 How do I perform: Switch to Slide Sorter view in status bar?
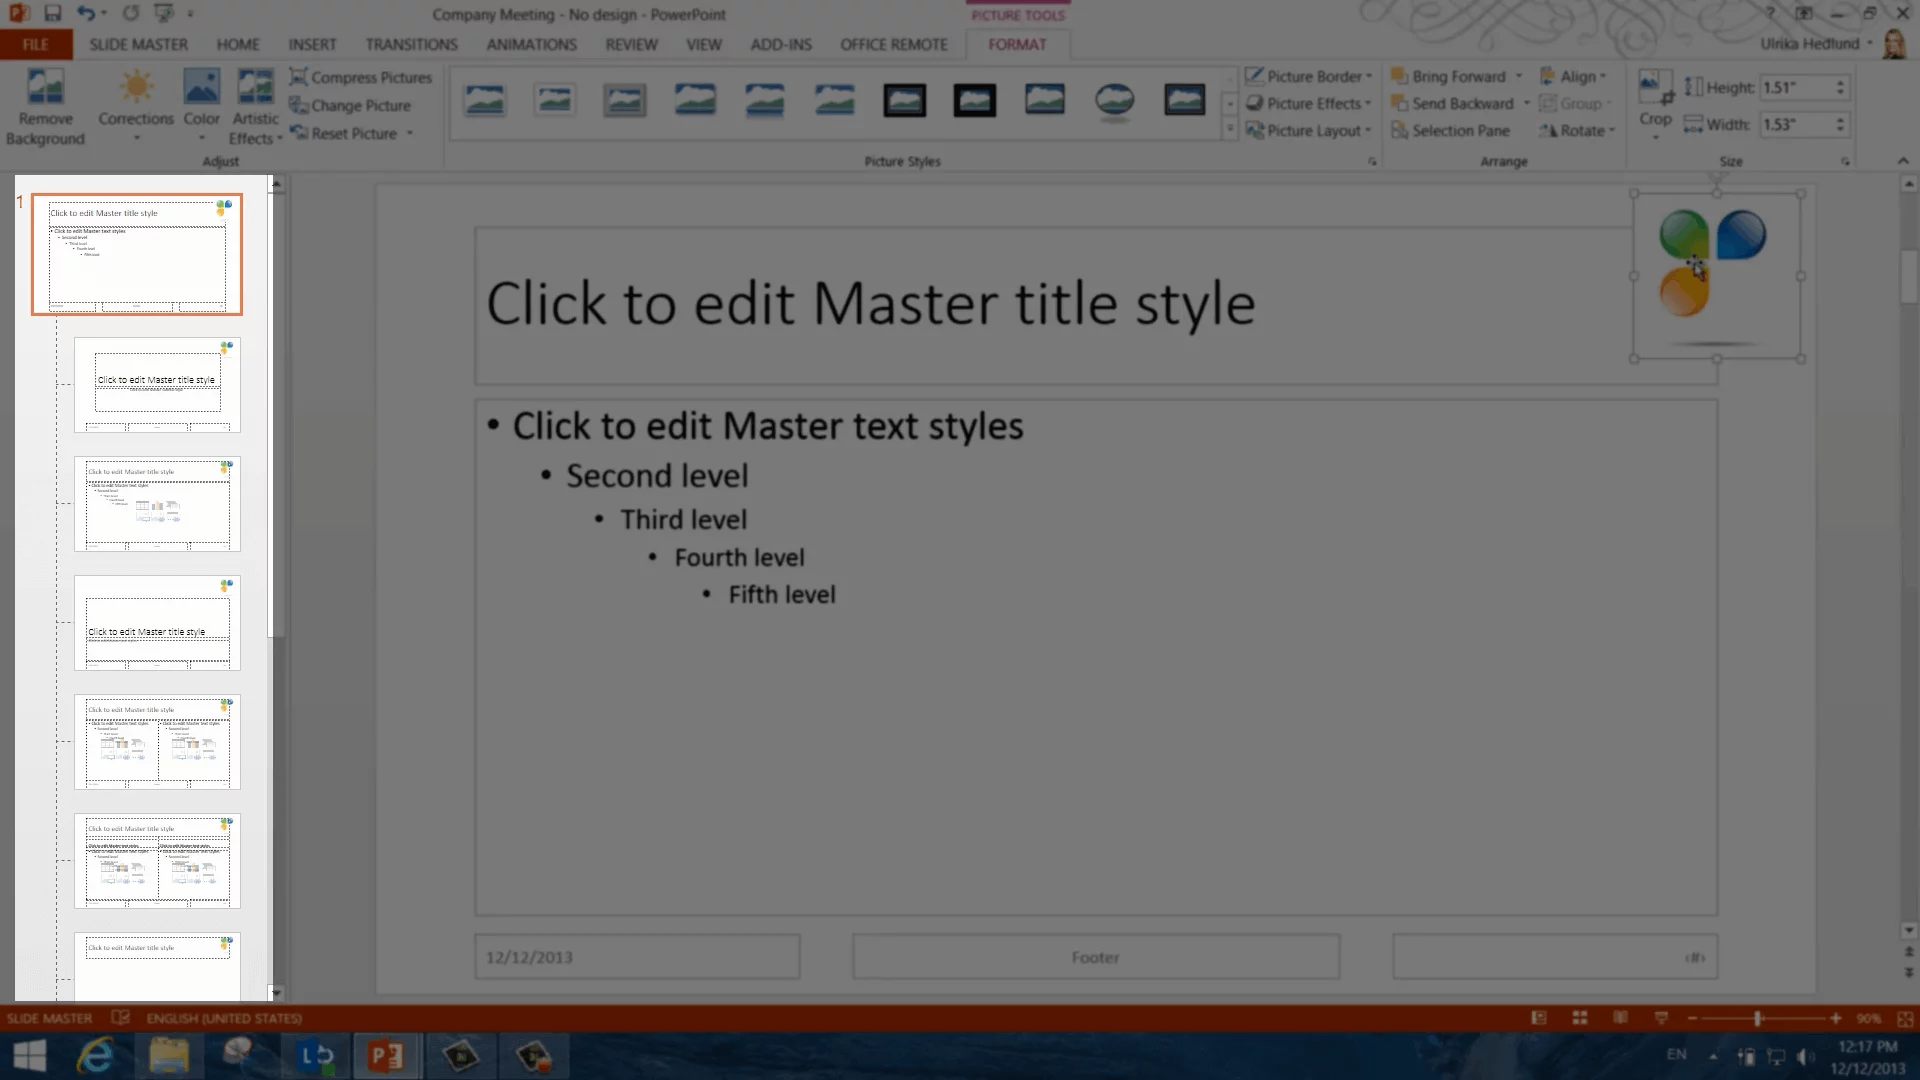pyautogui.click(x=1580, y=1018)
